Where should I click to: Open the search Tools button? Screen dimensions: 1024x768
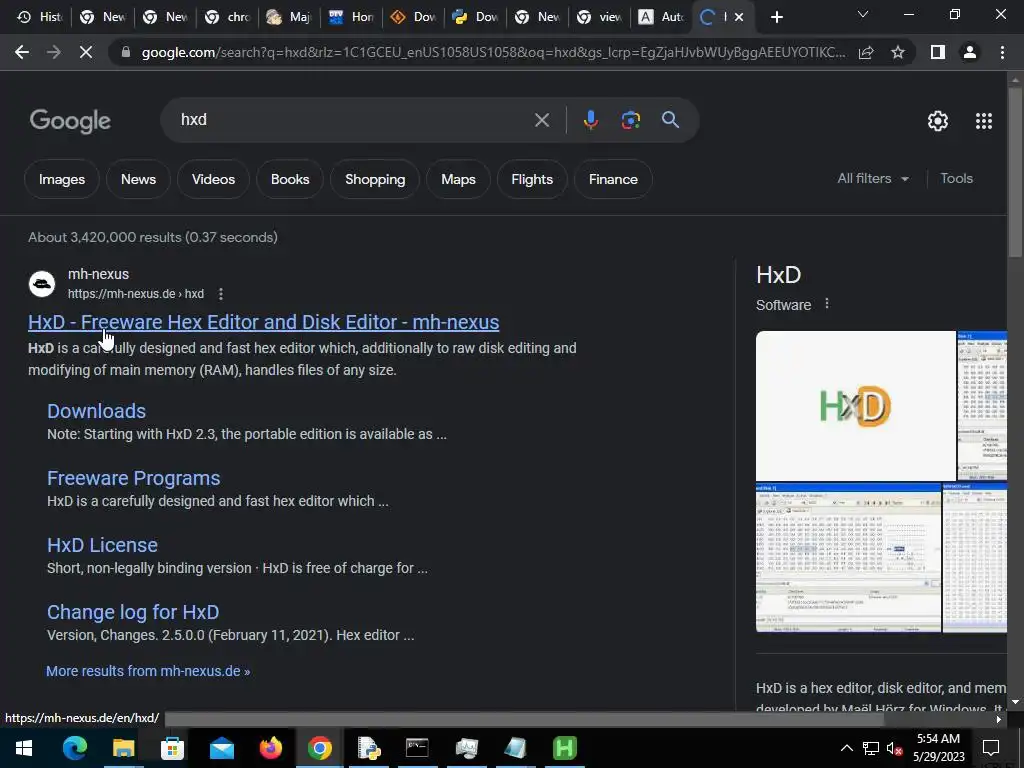956,178
